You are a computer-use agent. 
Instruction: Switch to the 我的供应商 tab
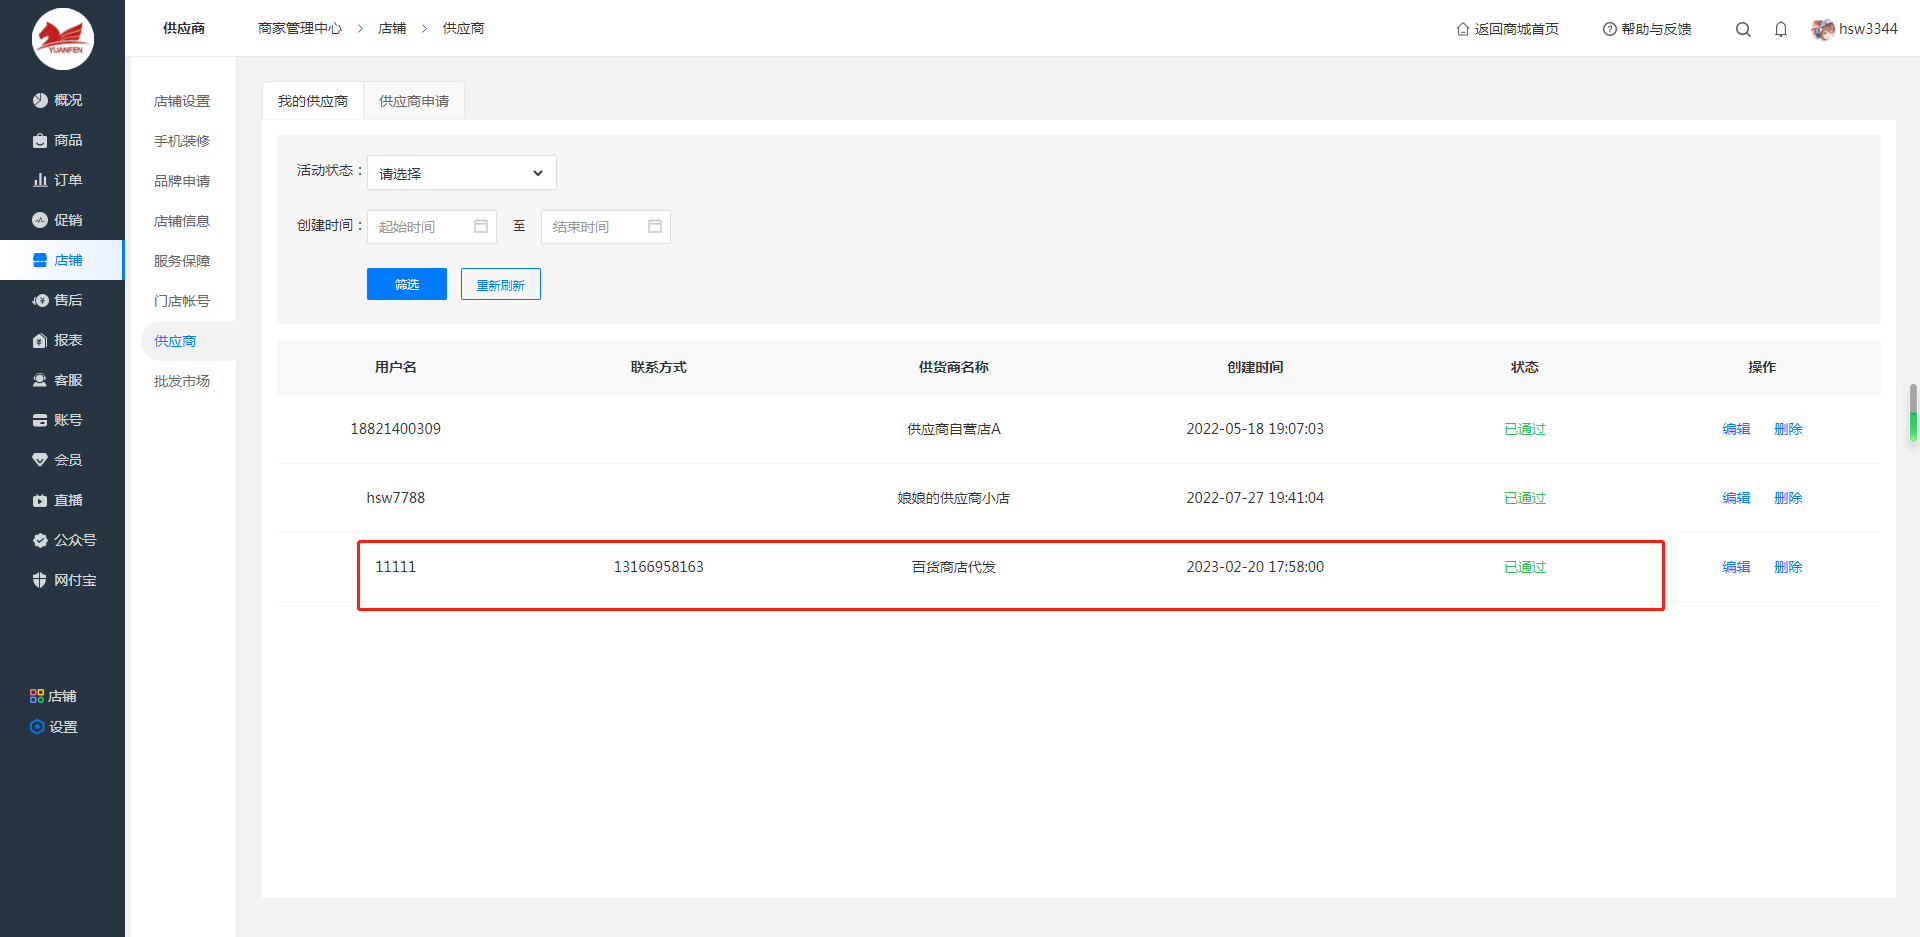(x=313, y=101)
